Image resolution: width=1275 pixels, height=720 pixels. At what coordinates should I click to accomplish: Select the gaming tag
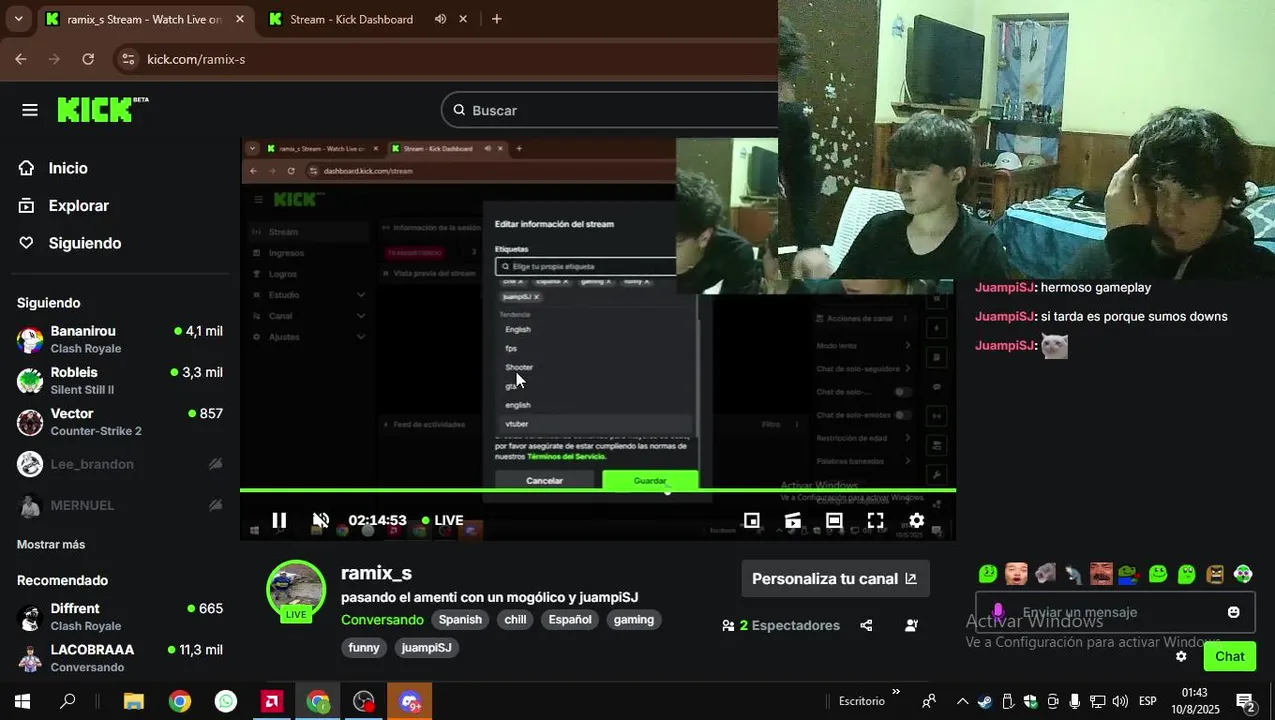pos(634,620)
